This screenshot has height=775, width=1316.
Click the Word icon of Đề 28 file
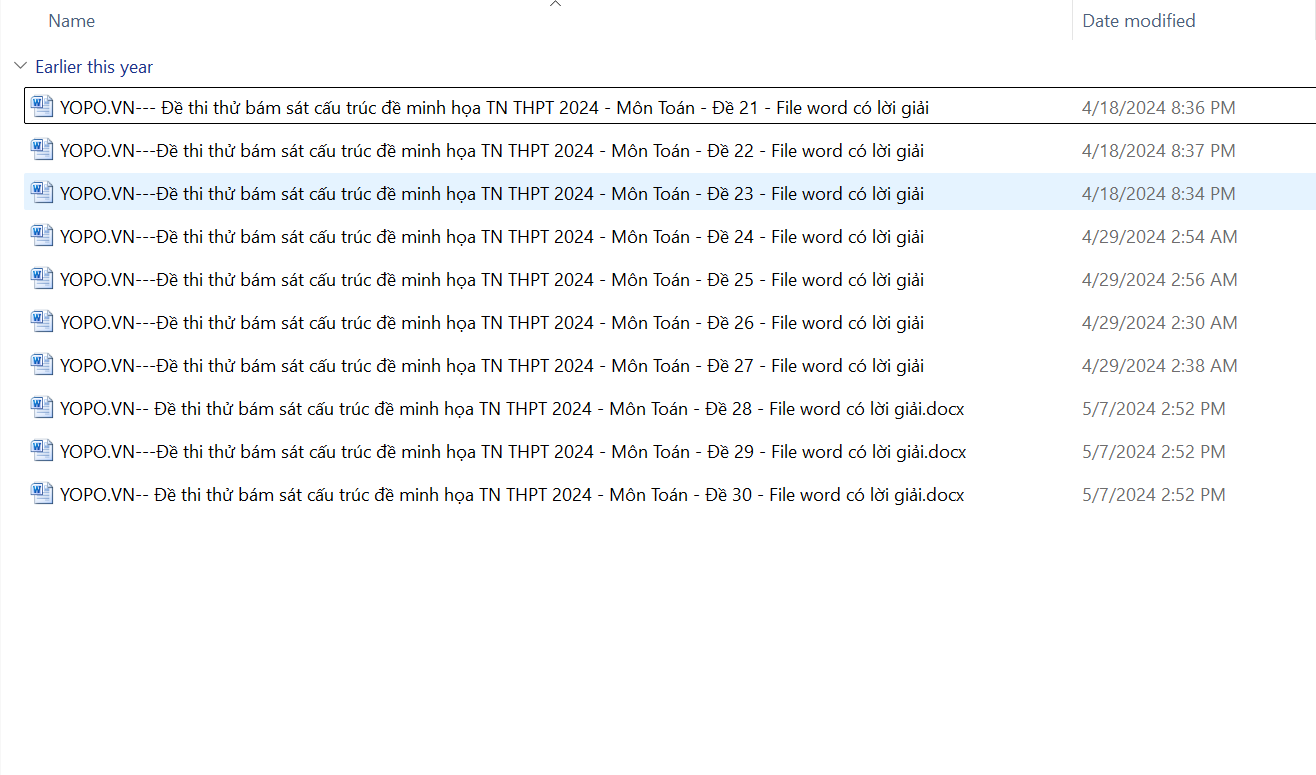(x=42, y=408)
